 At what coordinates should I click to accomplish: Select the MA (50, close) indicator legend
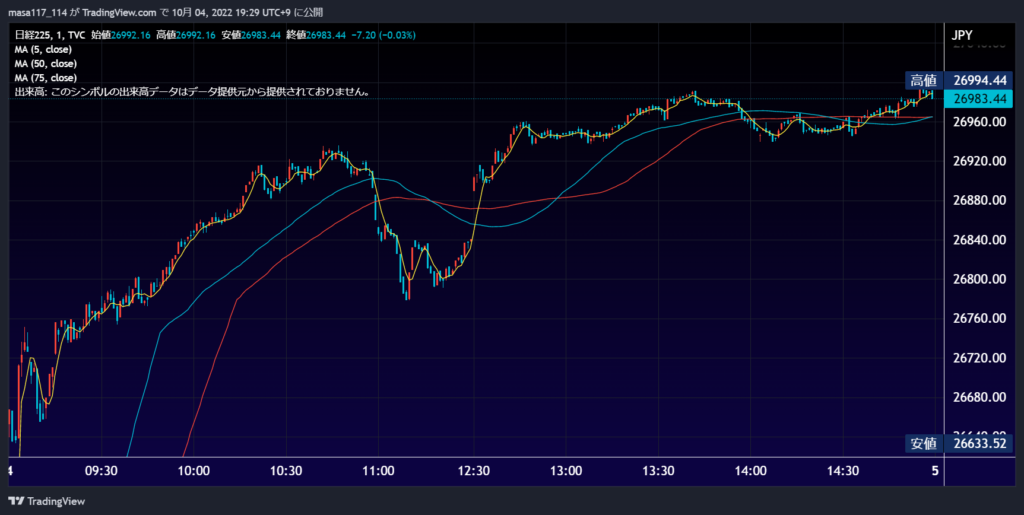pyautogui.click(x=46, y=64)
